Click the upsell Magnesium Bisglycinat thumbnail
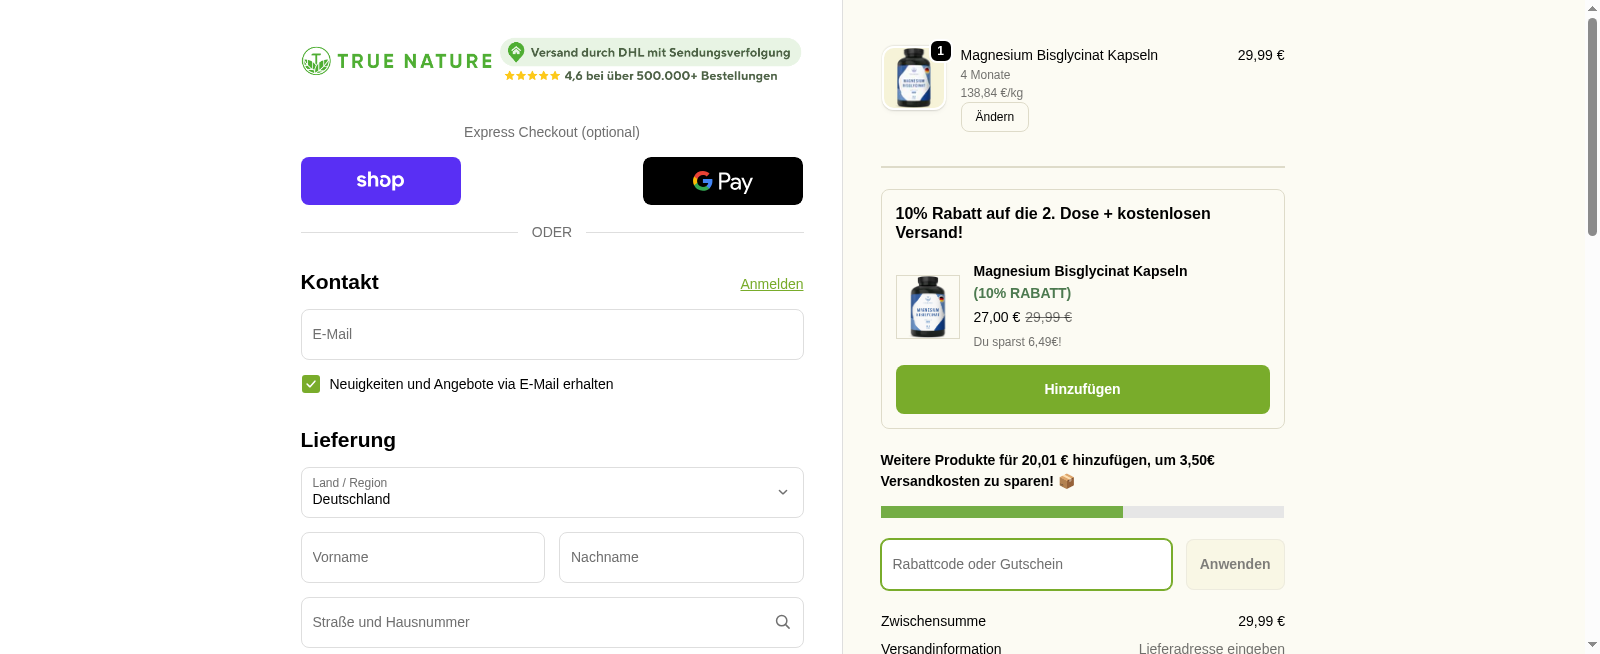The image size is (1600, 654). (x=927, y=307)
